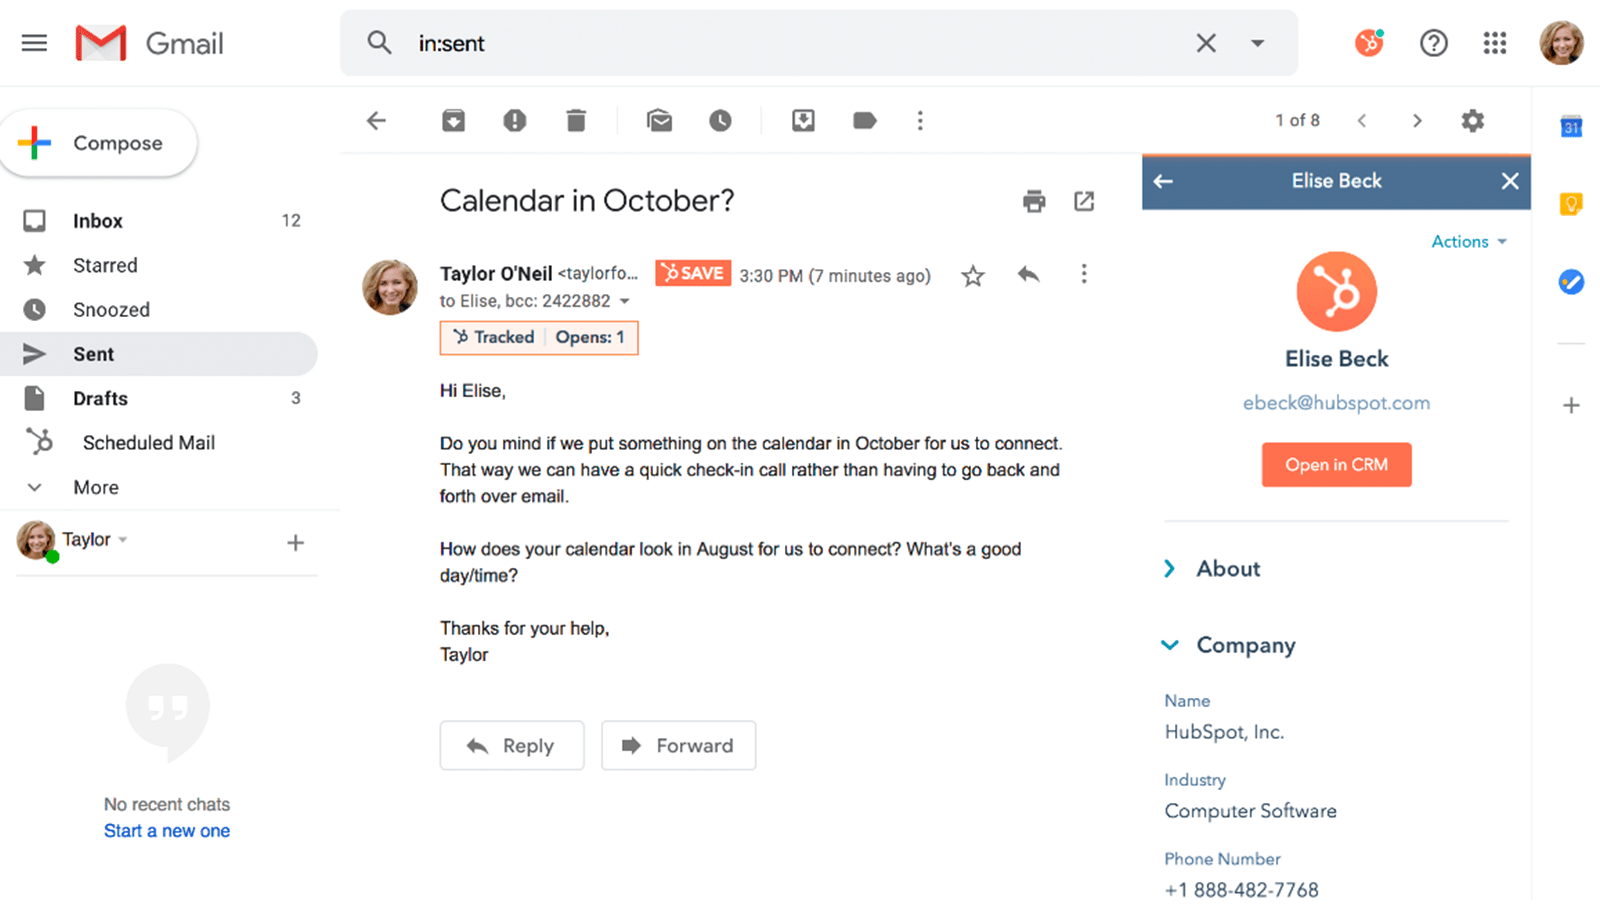Viewport: 1600px width, 919px height.
Task: Open the Scheduled Mail section
Action: (148, 442)
